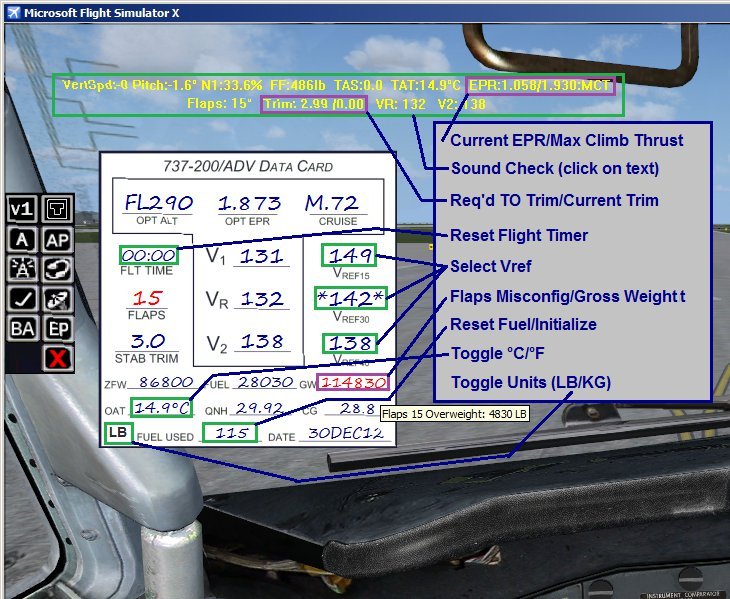The image size is (730, 599).
Task: Toggle weight units LB button
Action: 118,433
